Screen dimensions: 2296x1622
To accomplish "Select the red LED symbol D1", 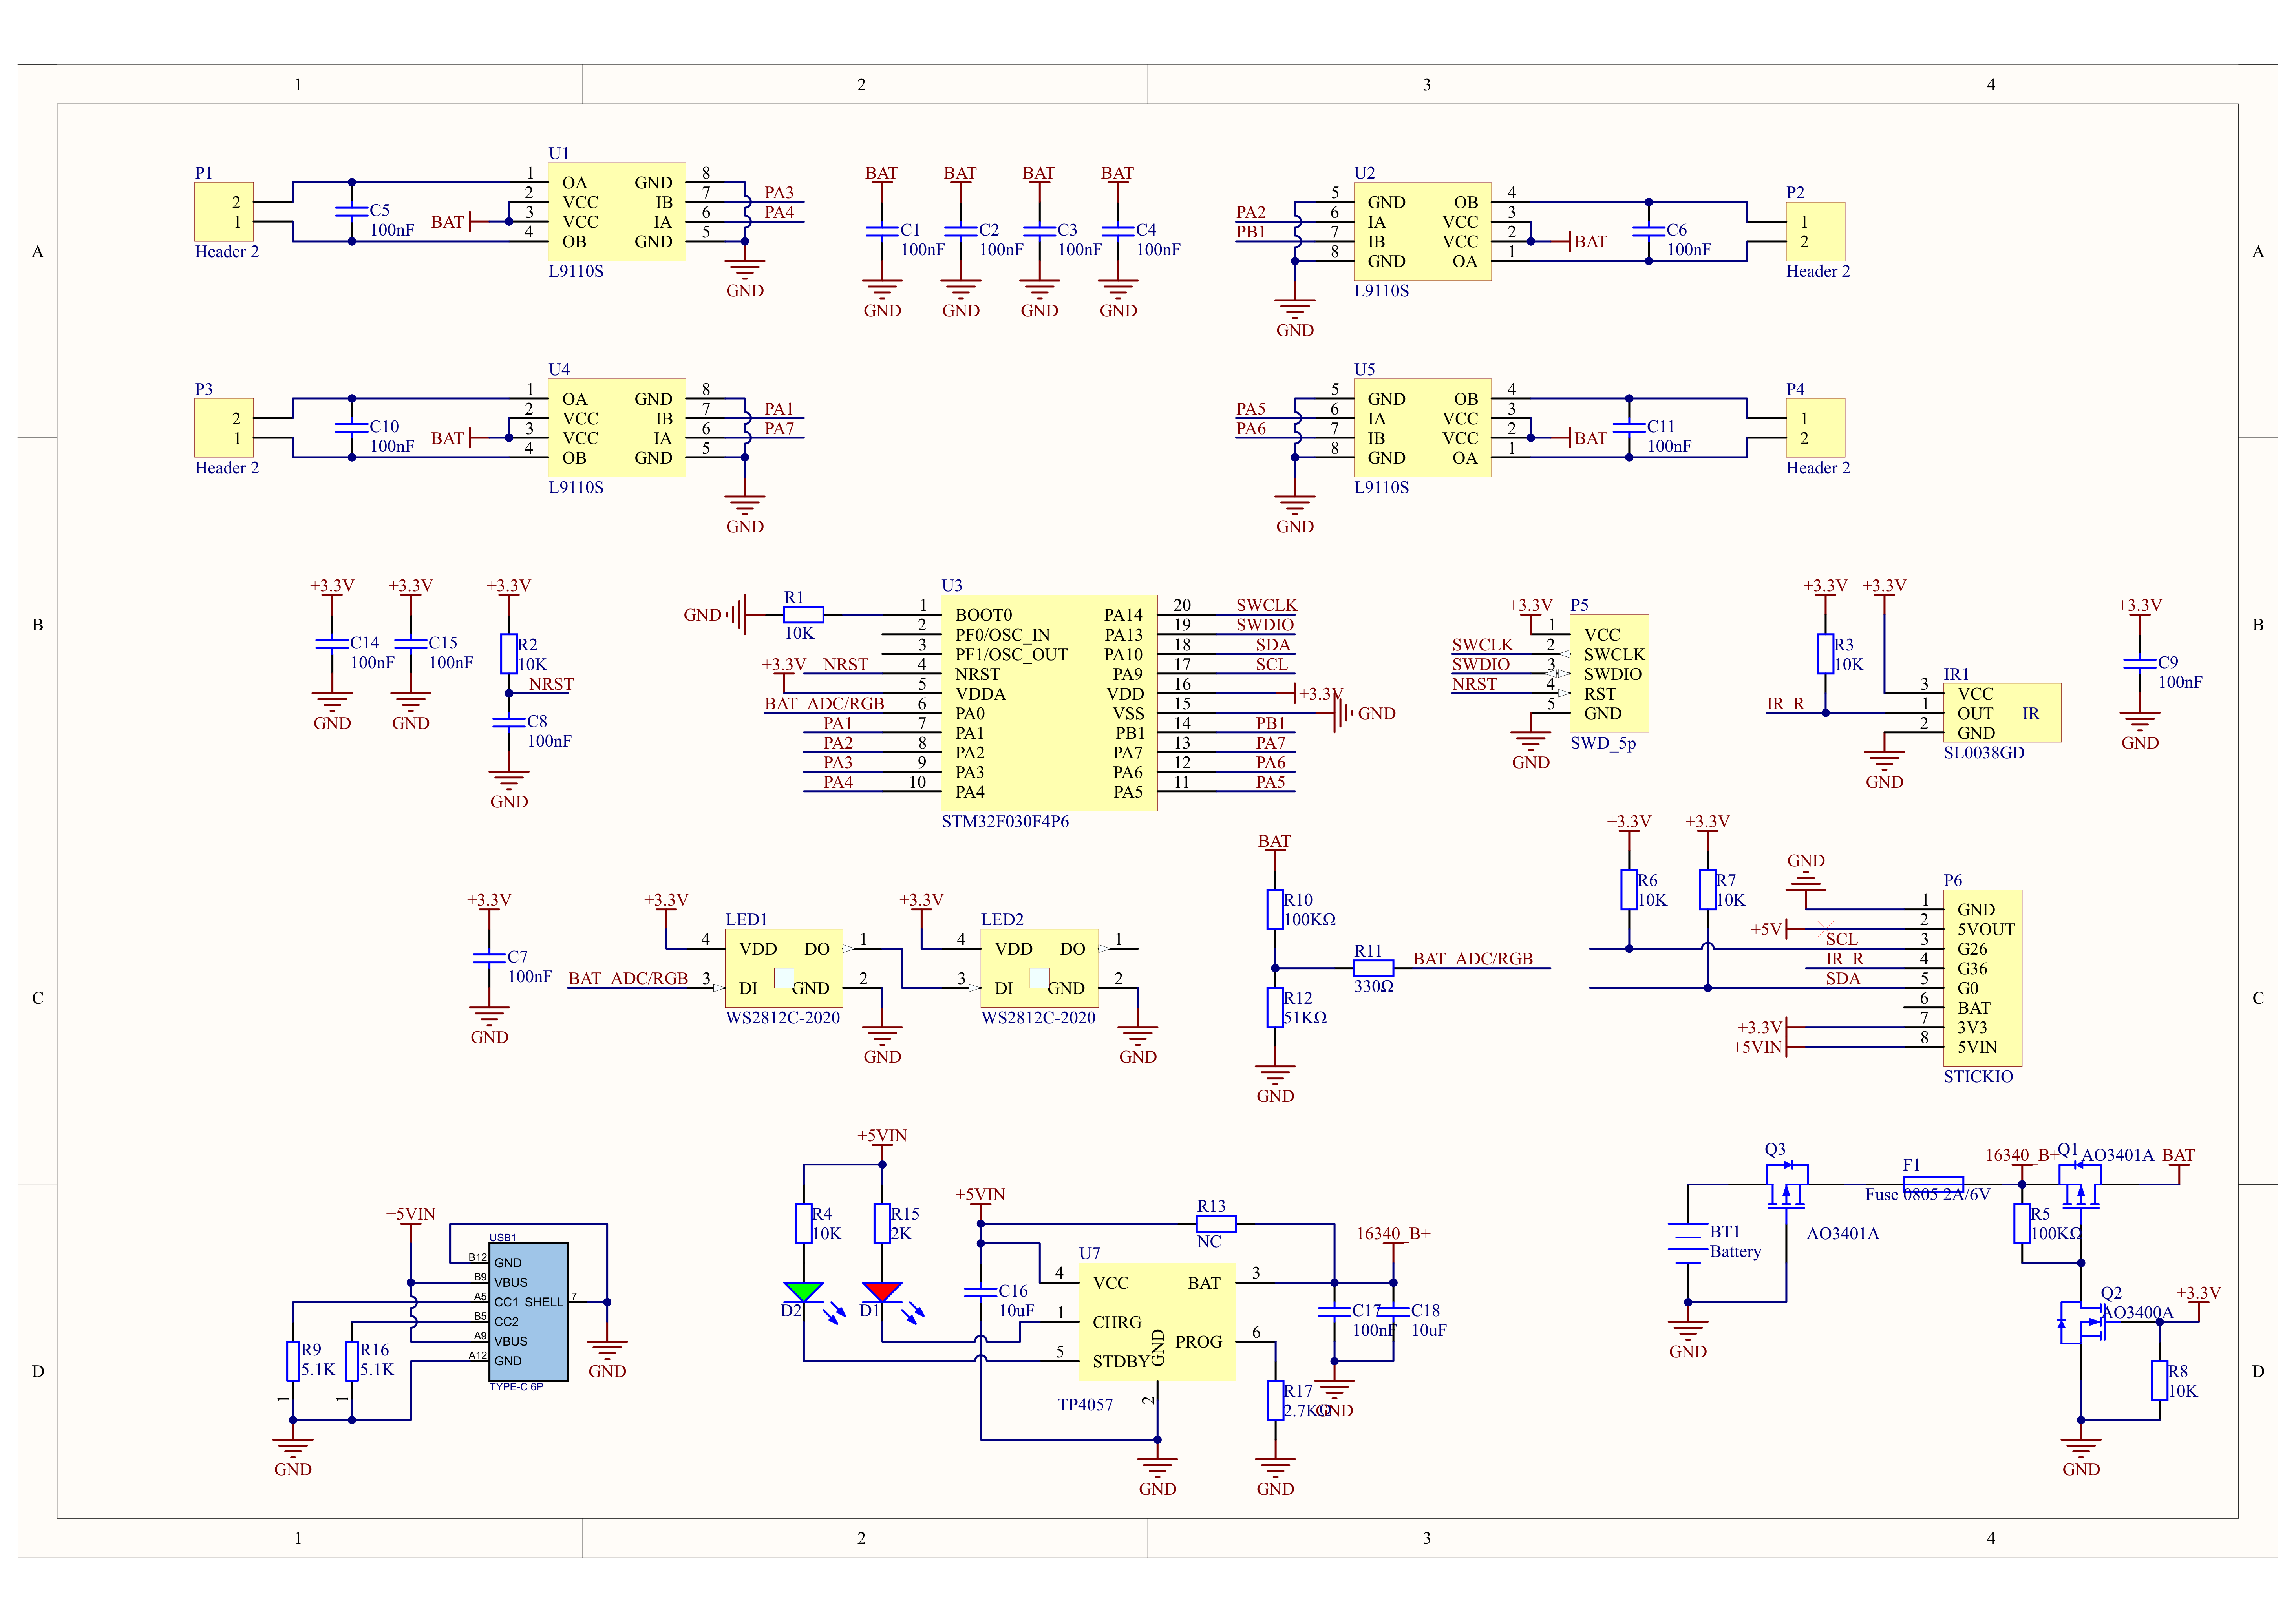I will point(882,1291).
